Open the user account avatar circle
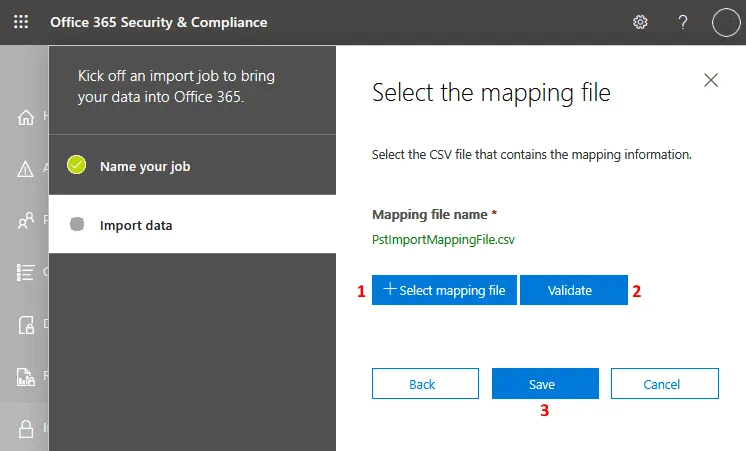746x451 pixels. 725,22
